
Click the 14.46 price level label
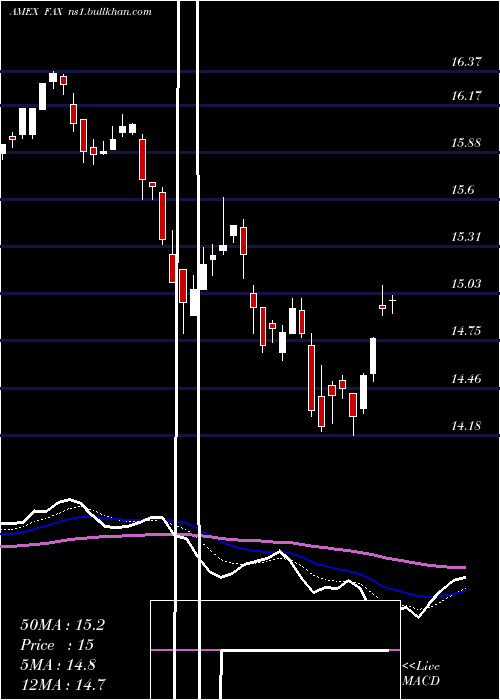466,379
